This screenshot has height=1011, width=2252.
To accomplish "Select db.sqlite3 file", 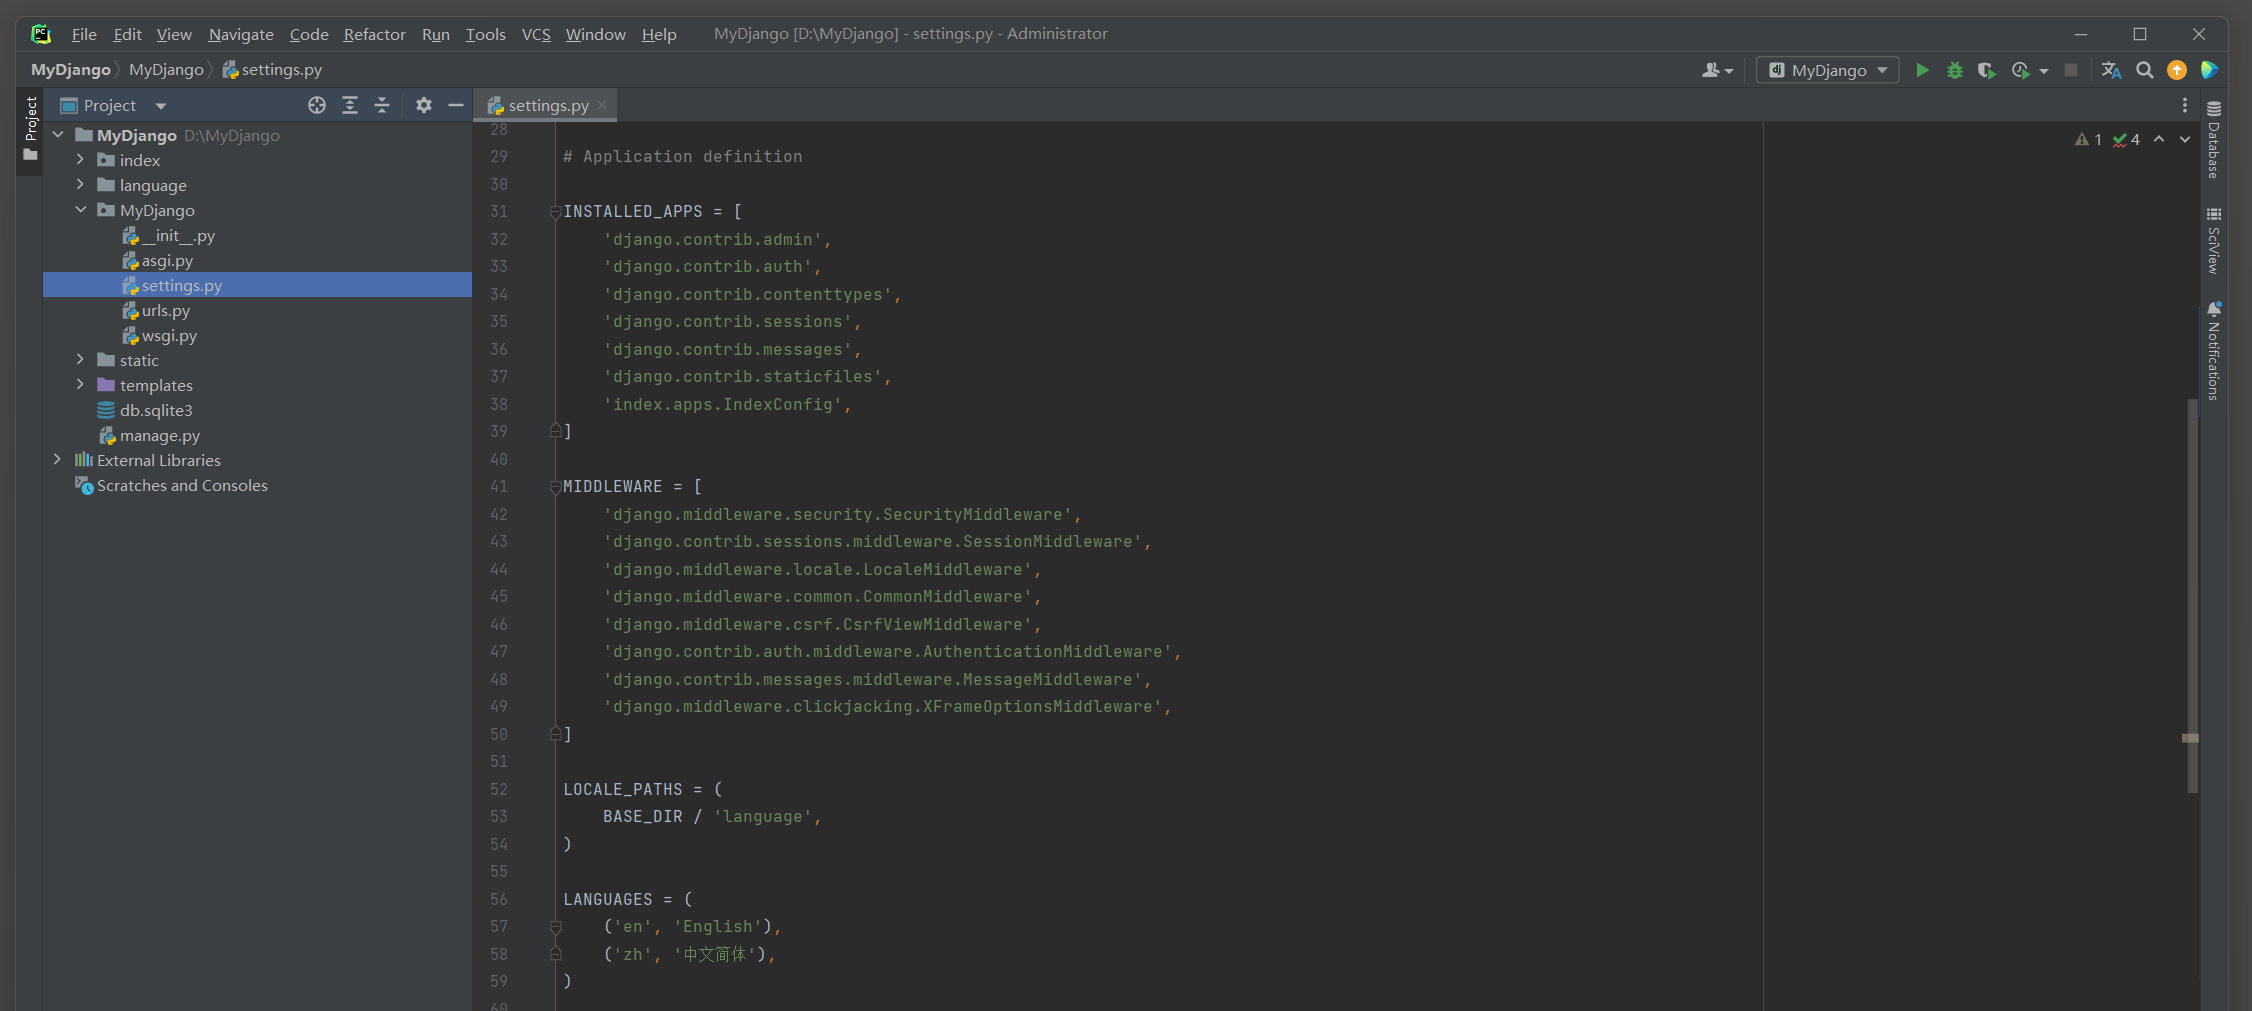I will coord(156,410).
